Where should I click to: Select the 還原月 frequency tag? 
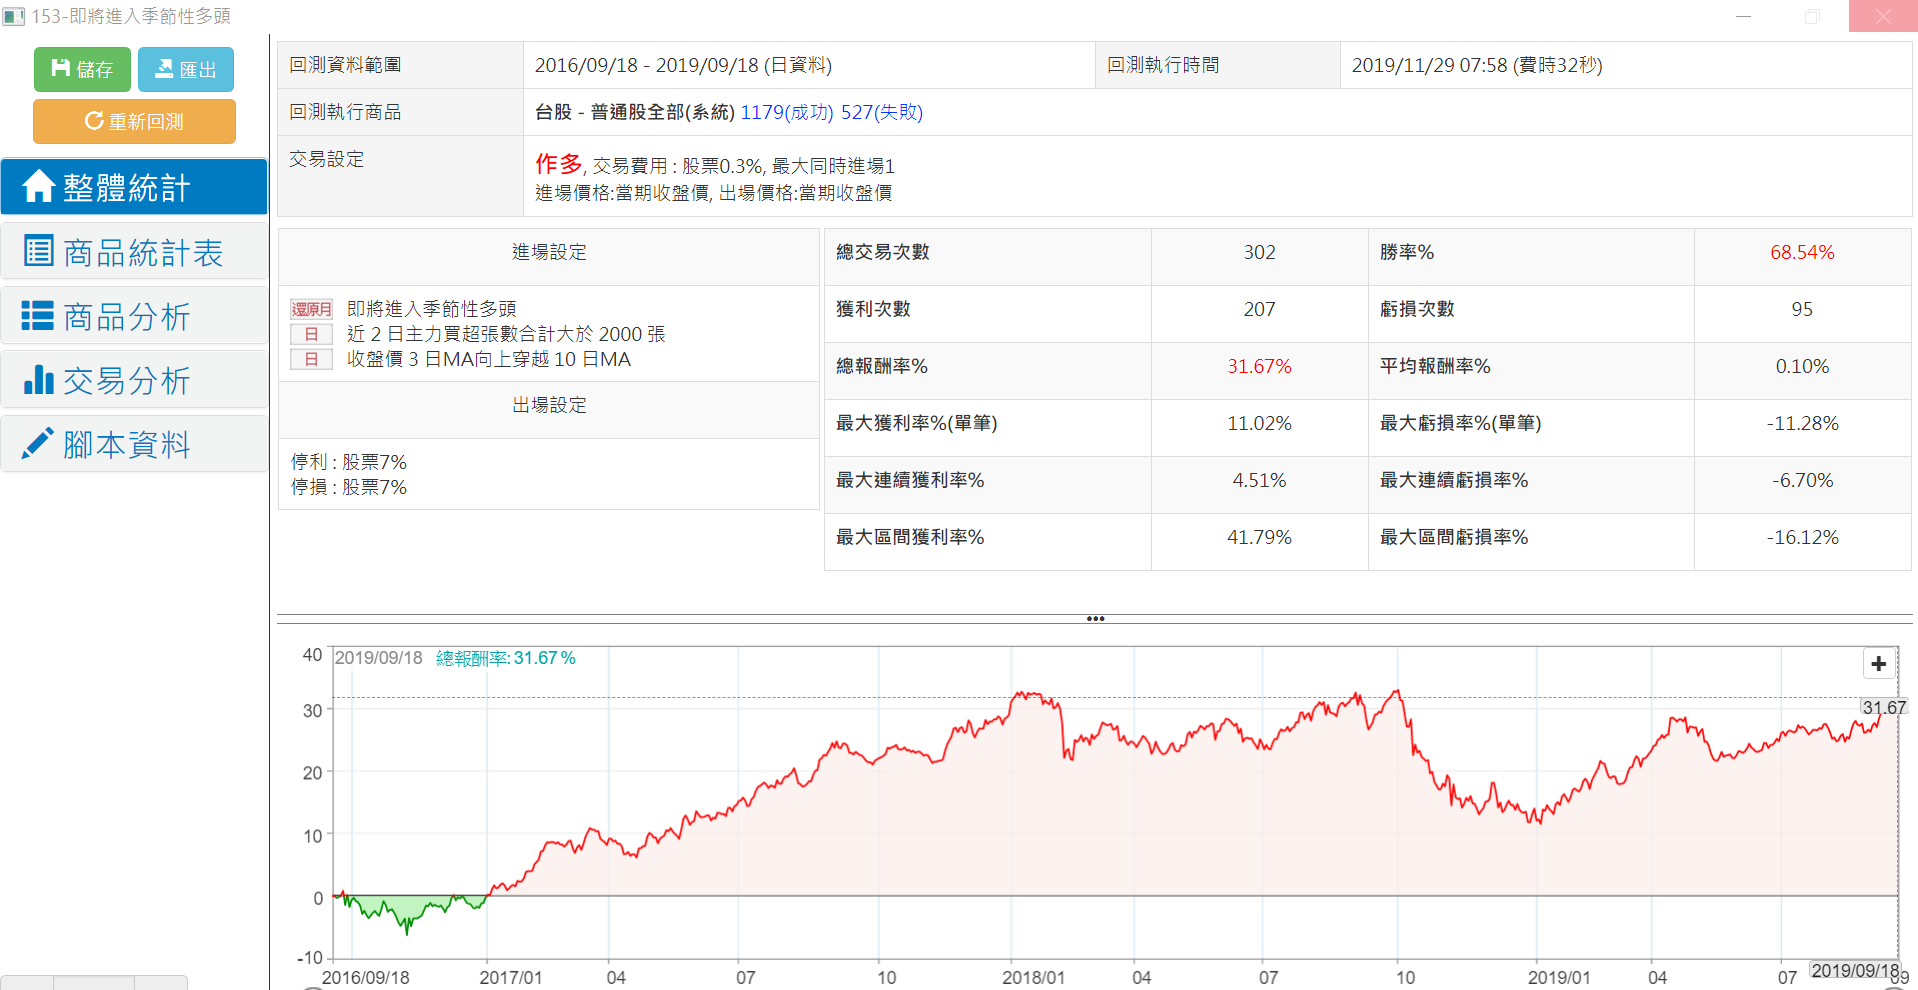pos(311,309)
